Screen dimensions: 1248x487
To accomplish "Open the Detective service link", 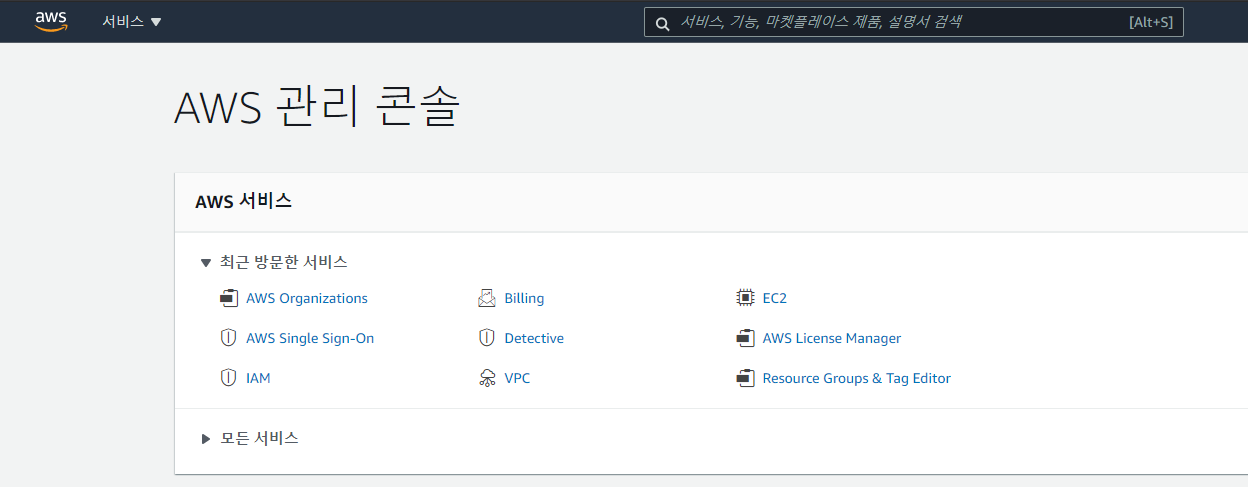I will [x=534, y=338].
